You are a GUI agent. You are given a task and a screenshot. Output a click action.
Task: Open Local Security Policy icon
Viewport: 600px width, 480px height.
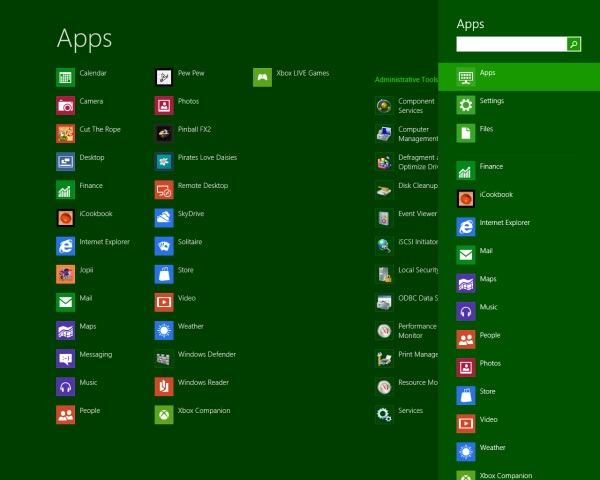click(384, 274)
